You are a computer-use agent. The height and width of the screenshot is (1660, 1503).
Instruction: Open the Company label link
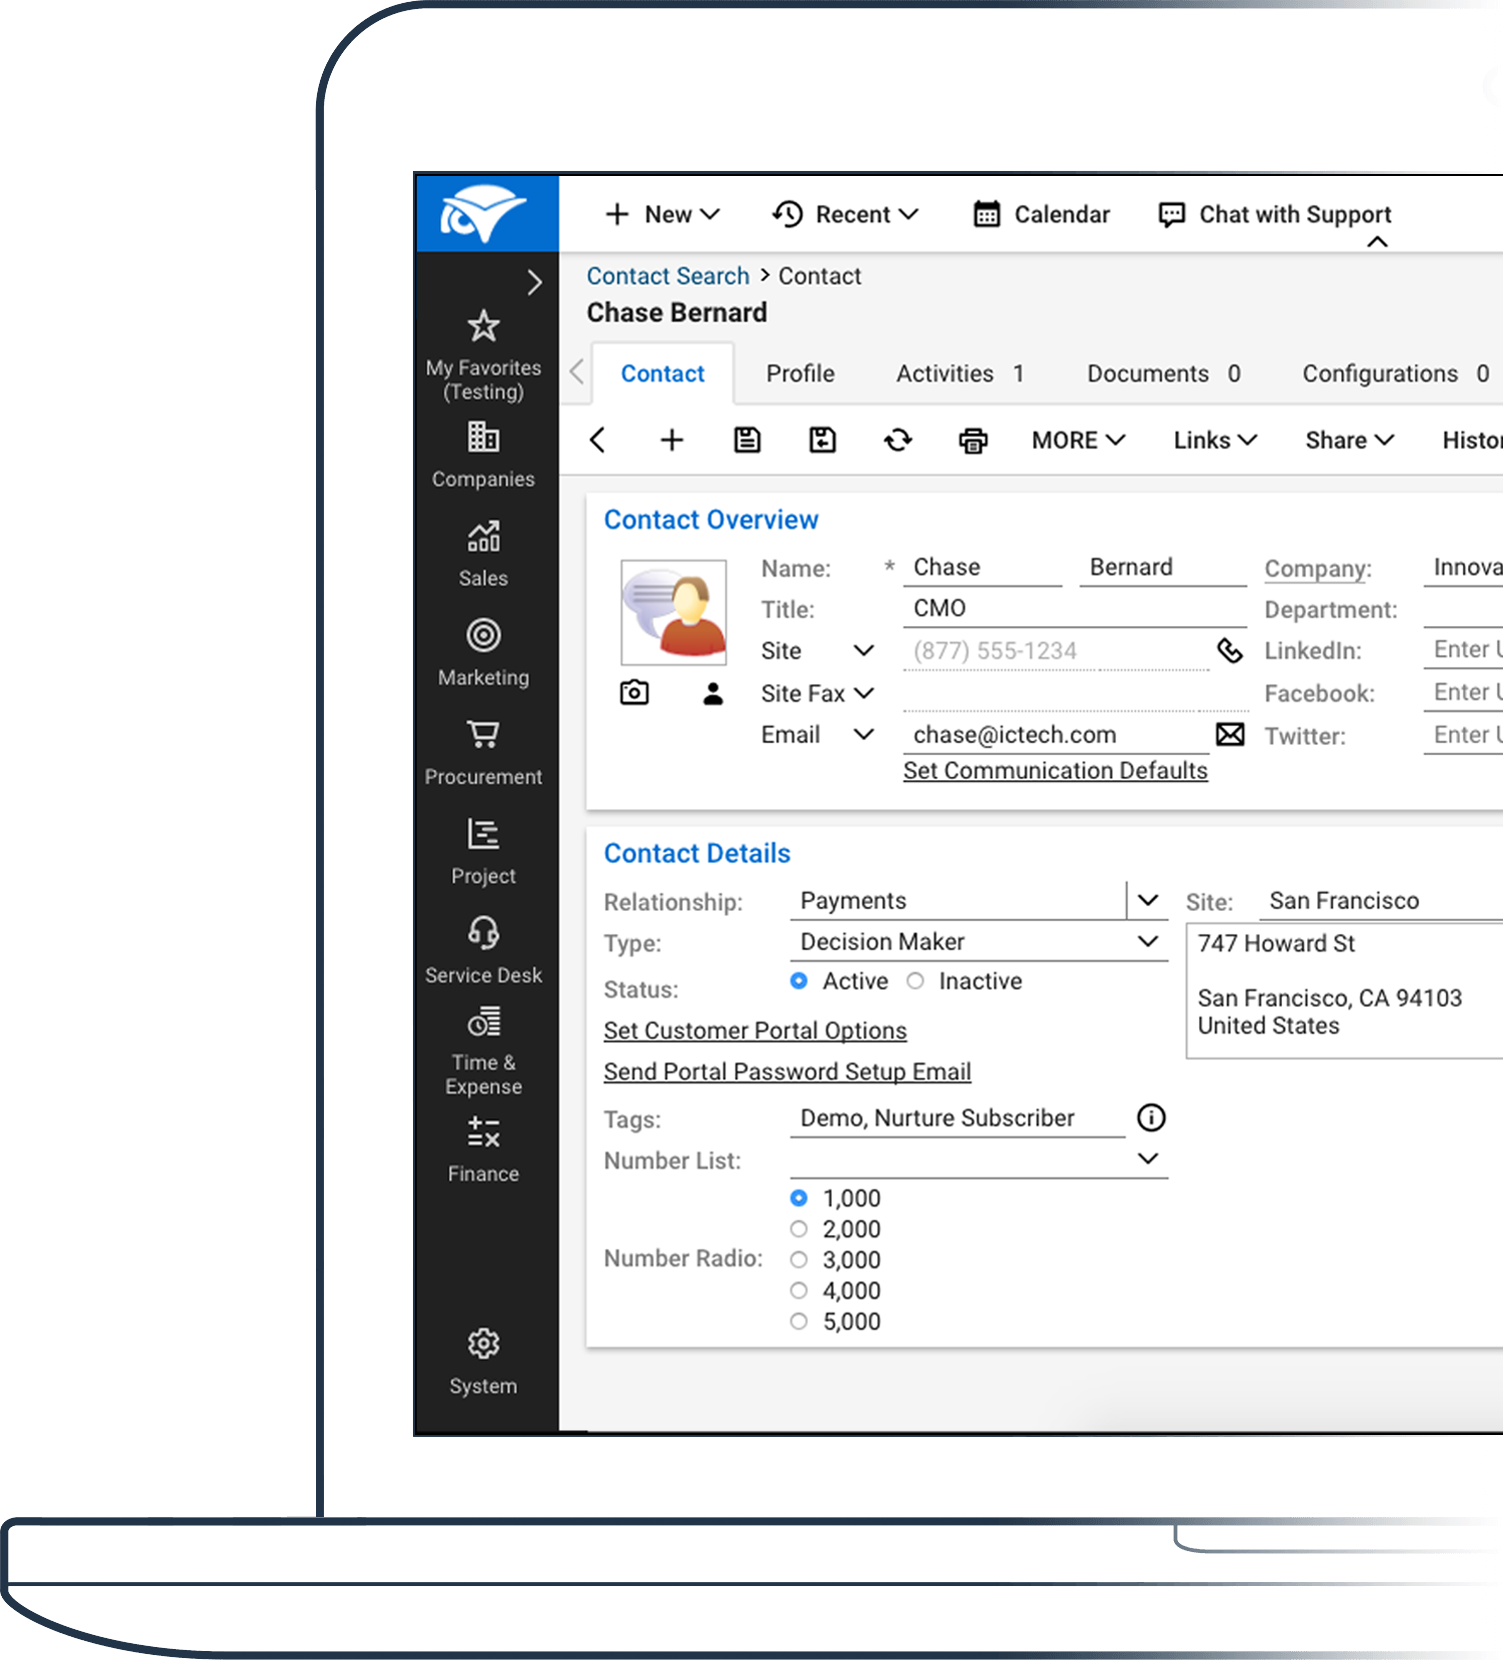[x=1317, y=568]
